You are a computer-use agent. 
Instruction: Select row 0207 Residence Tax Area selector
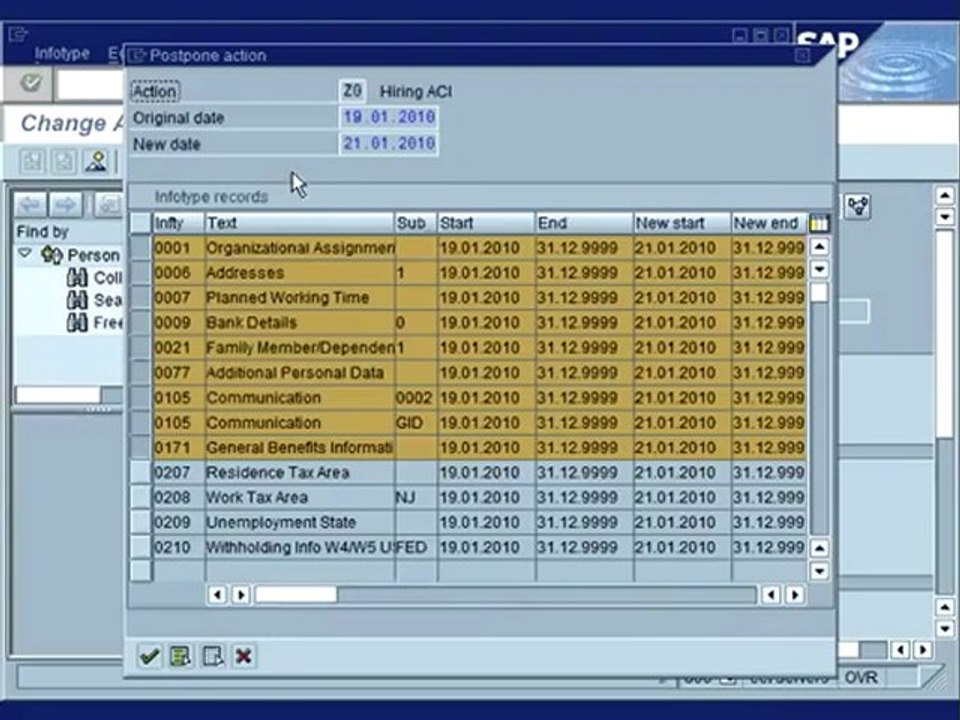[x=141, y=473]
